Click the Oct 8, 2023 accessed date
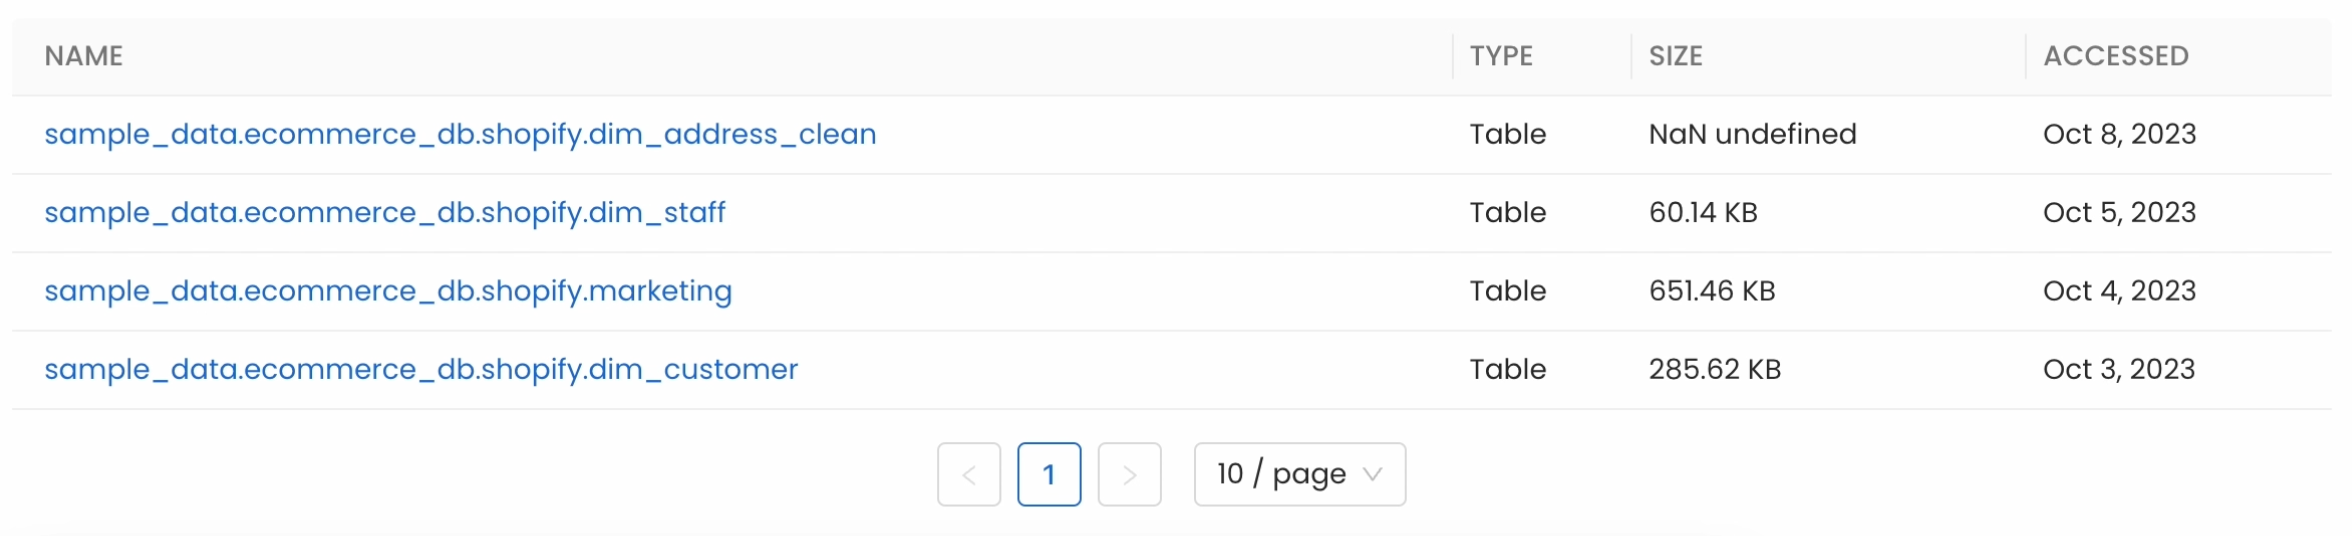This screenshot has height=536, width=2352. [x=2120, y=134]
